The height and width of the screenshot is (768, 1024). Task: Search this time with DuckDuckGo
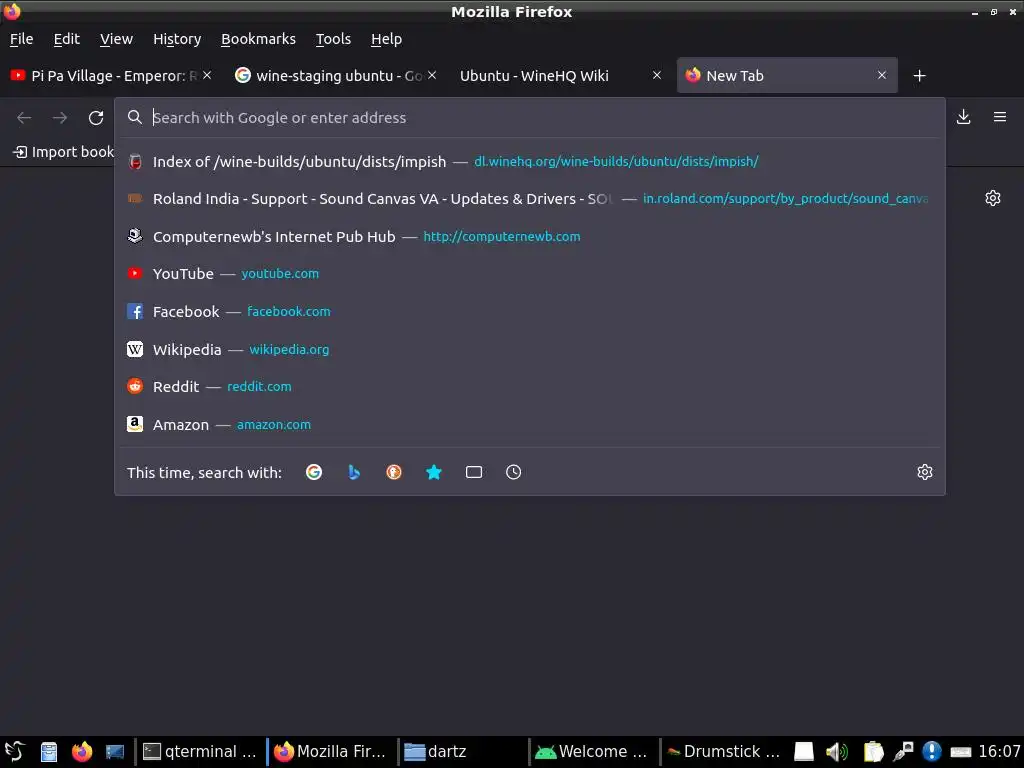394,472
